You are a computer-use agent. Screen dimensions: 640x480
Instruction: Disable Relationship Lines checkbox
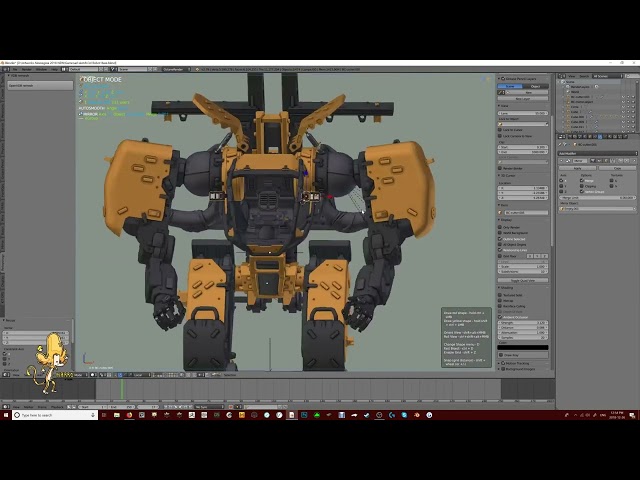click(500, 250)
